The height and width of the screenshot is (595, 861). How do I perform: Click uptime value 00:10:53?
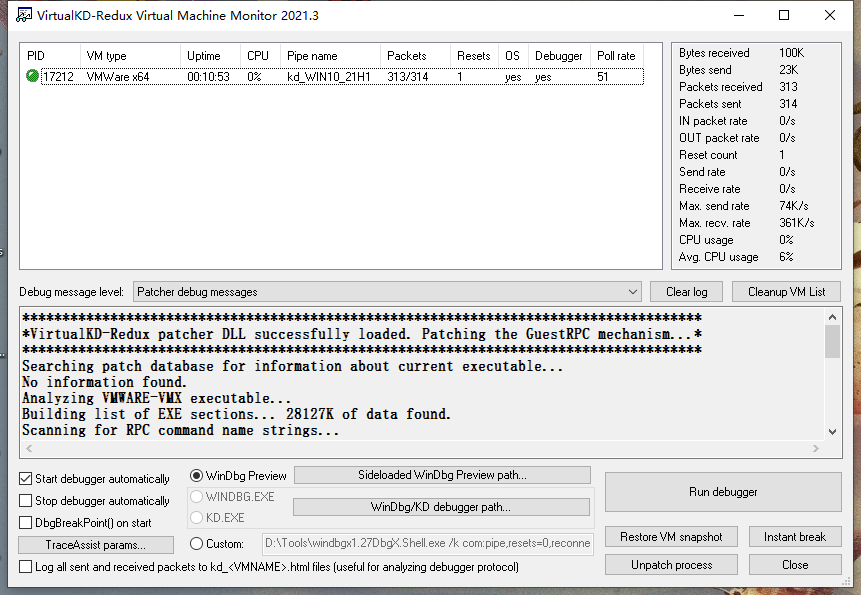coord(208,77)
